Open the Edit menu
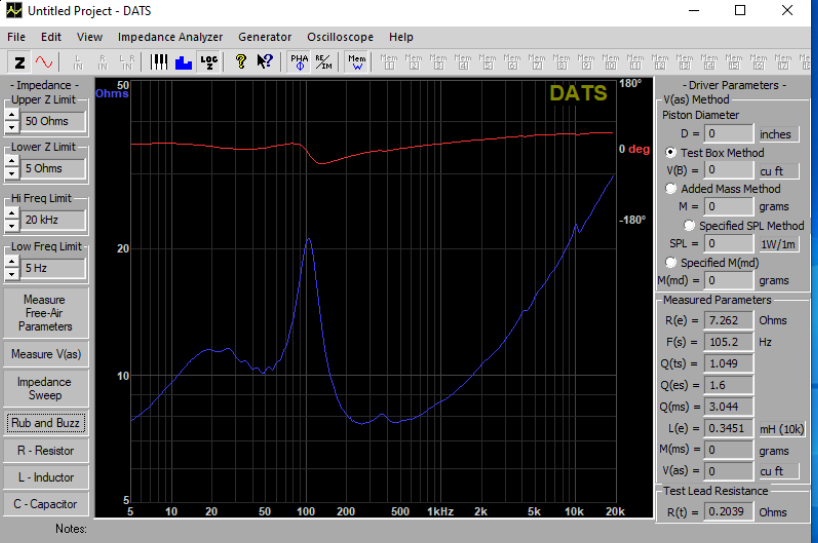 pos(51,37)
